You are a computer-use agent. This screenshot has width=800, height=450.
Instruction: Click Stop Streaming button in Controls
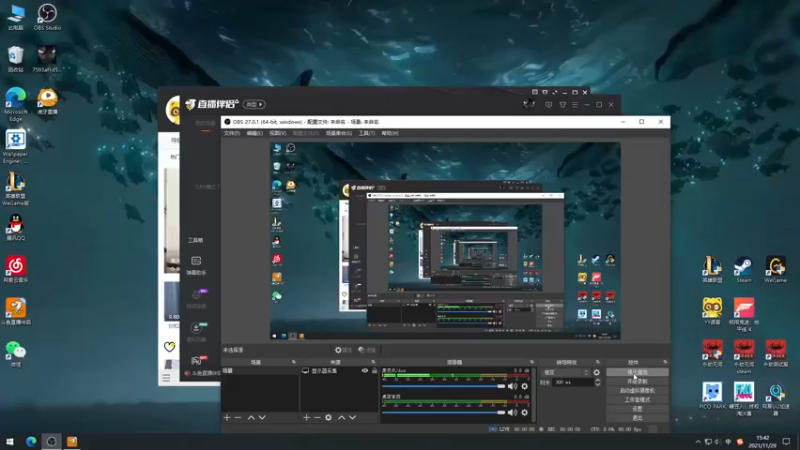(637, 372)
